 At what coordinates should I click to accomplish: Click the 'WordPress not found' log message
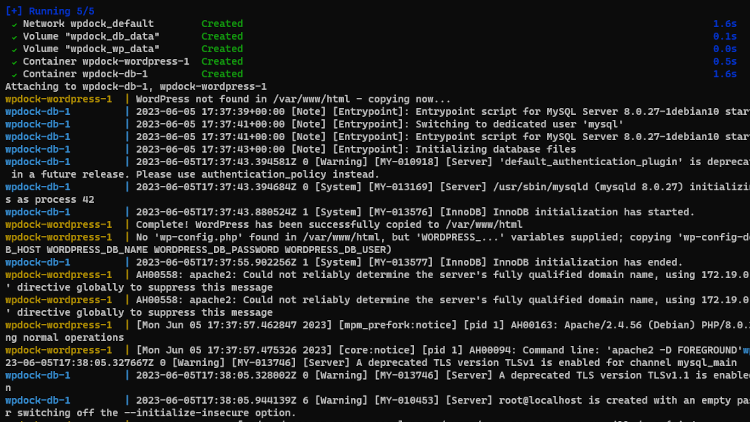pos(293,99)
